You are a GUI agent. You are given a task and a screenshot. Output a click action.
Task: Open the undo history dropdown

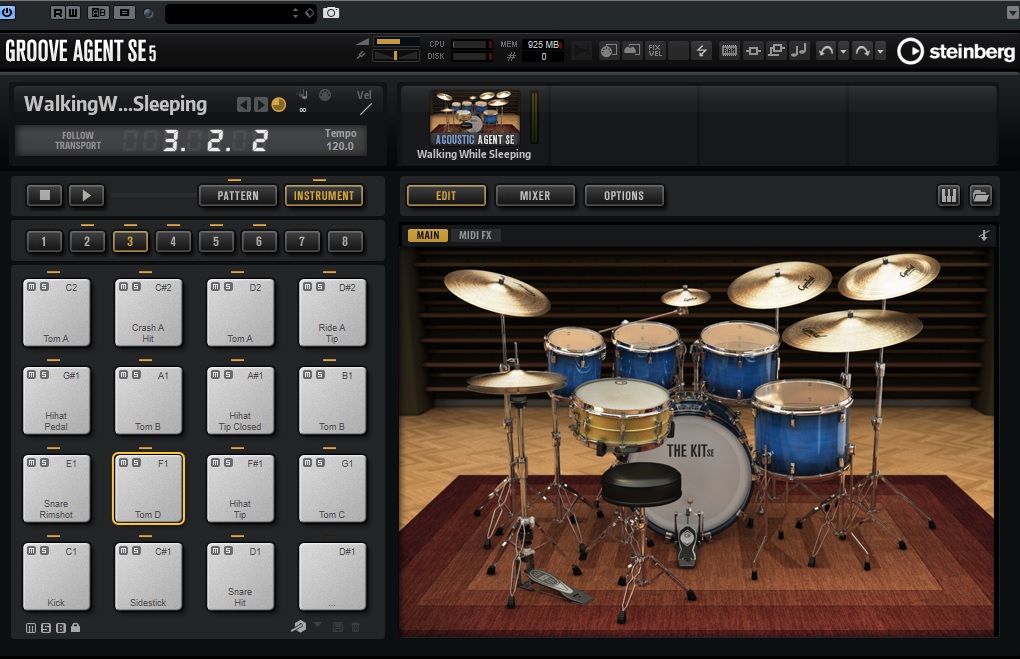click(x=843, y=51)
